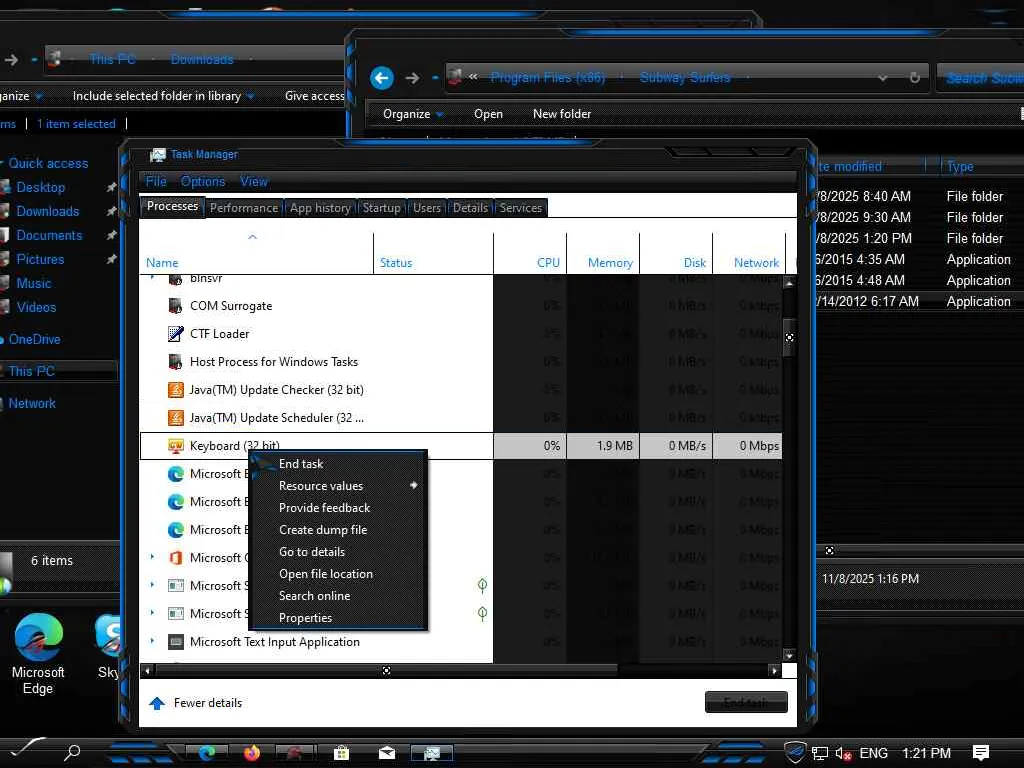
Task: Click forward arrow in Subway Surfers window
Action: coord(412,78)
